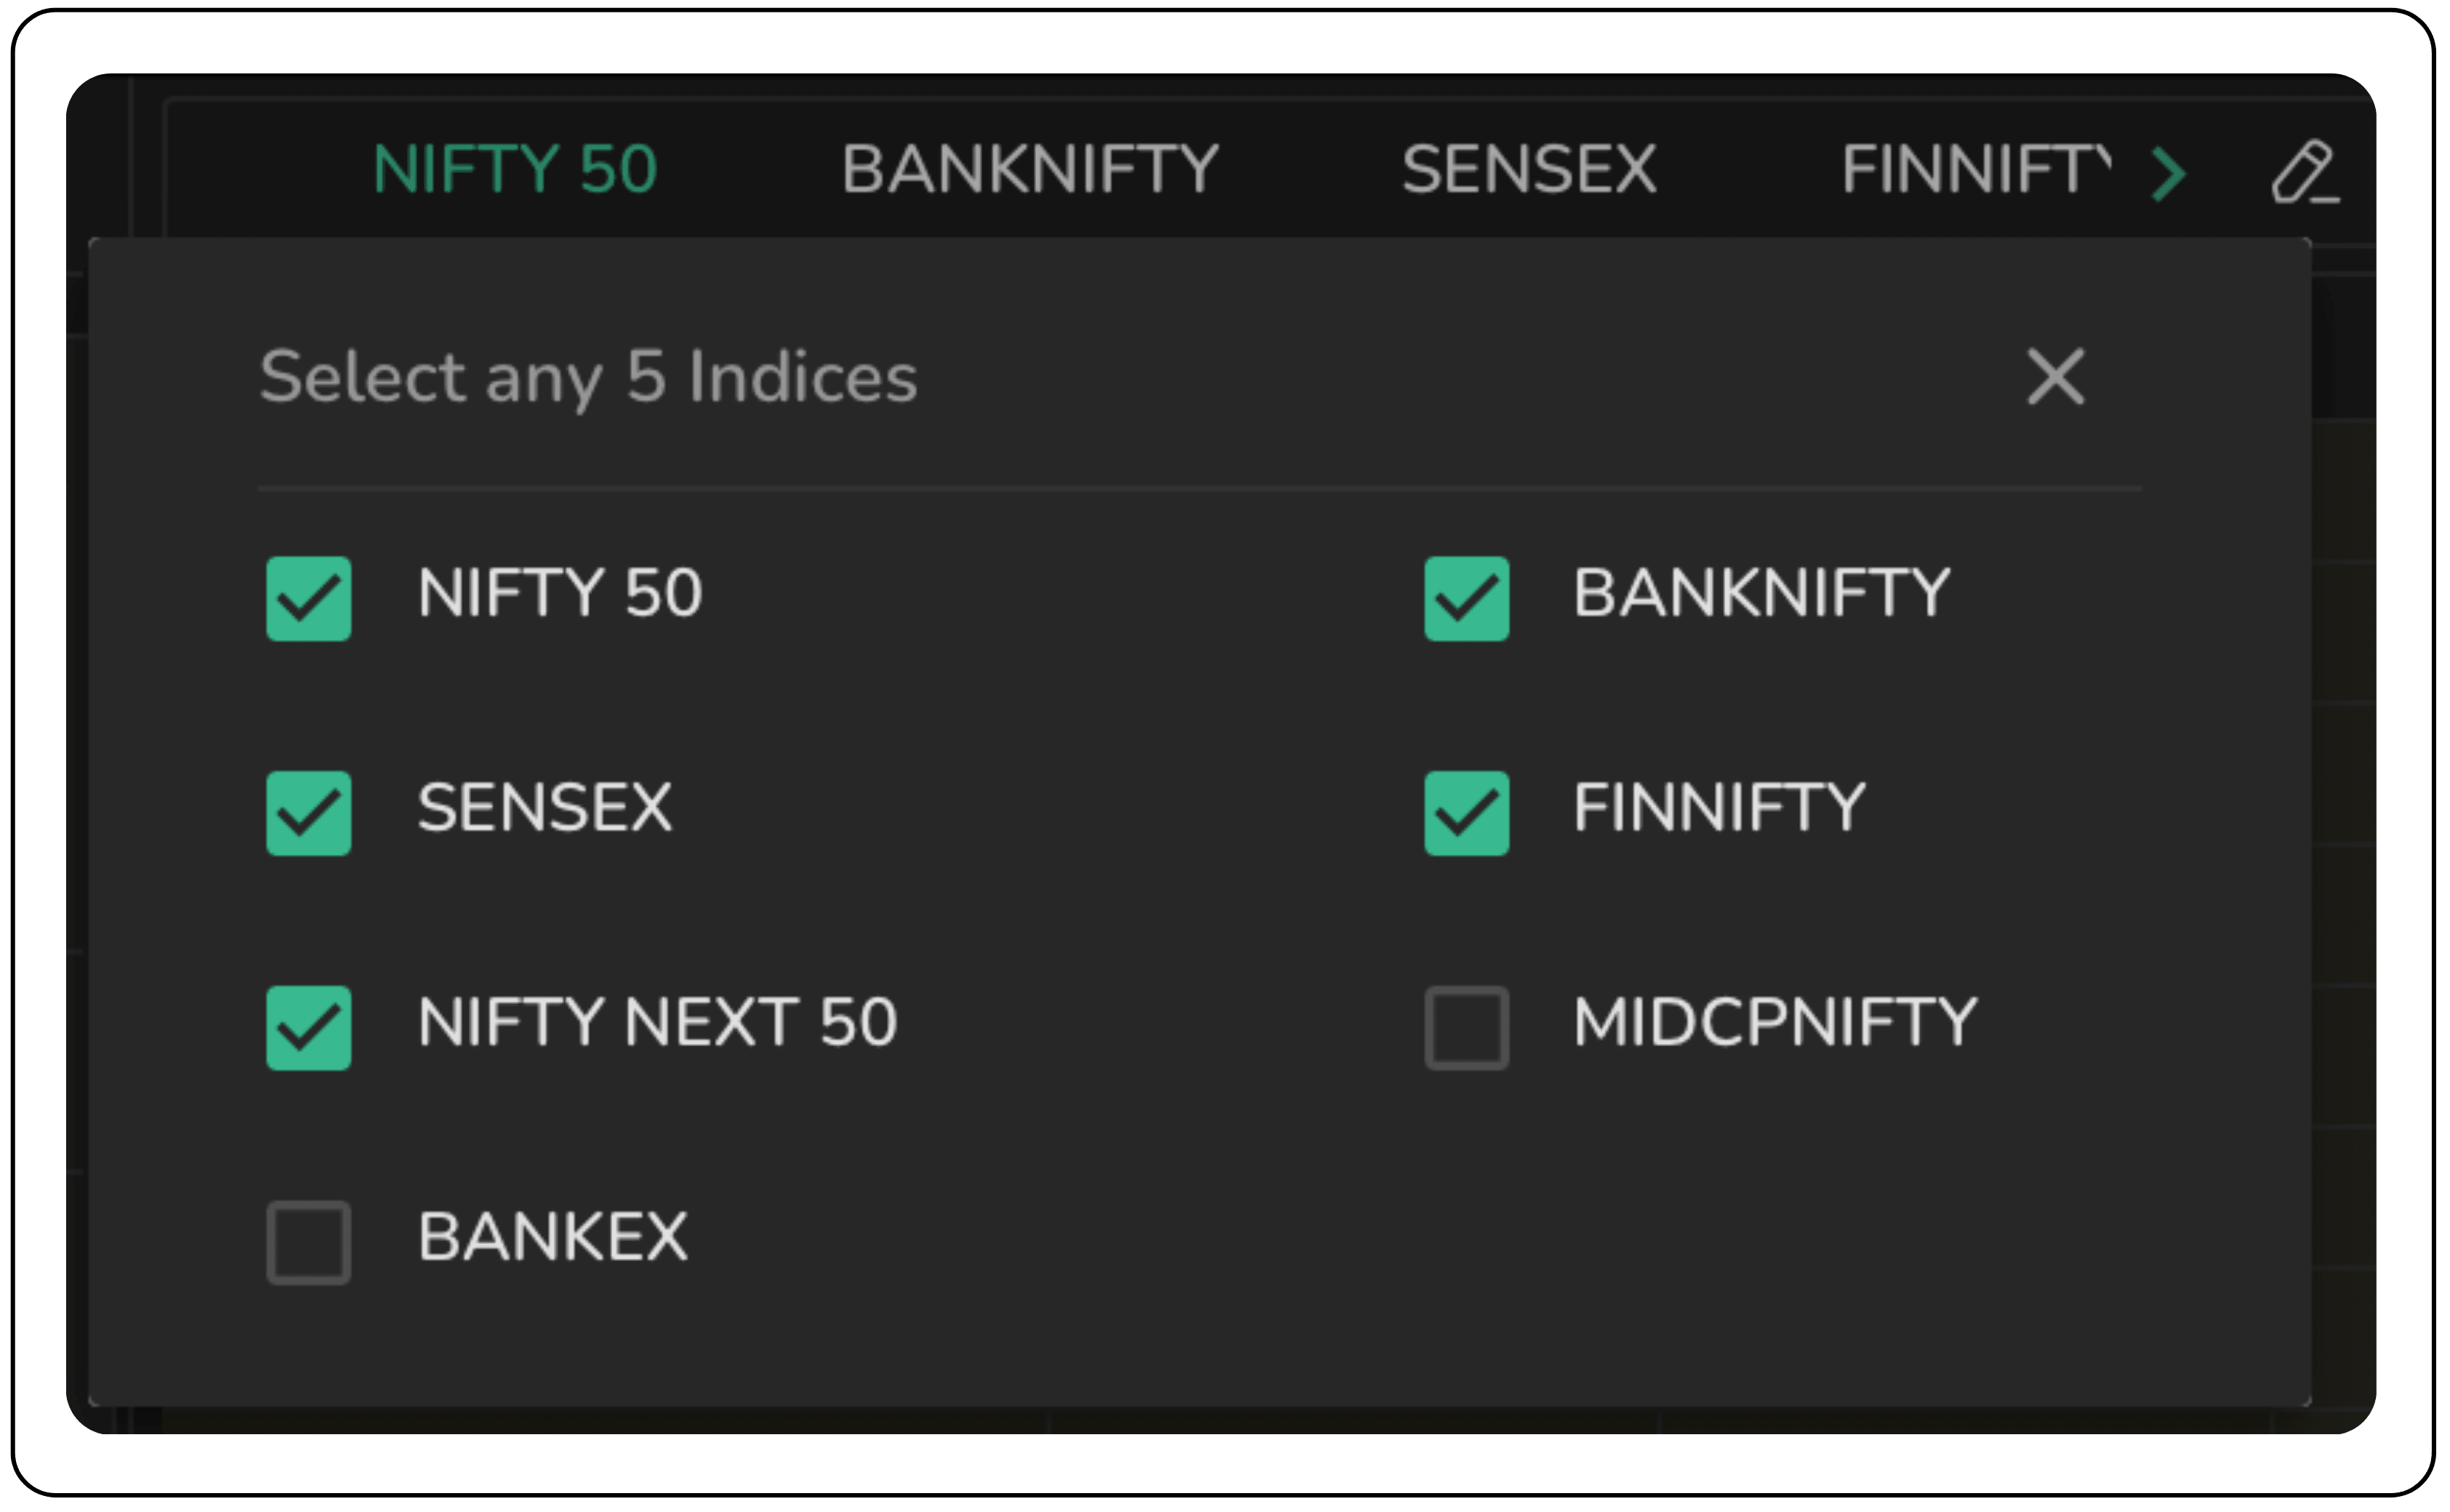Click the BANKEX label text

click(553, 1238)
